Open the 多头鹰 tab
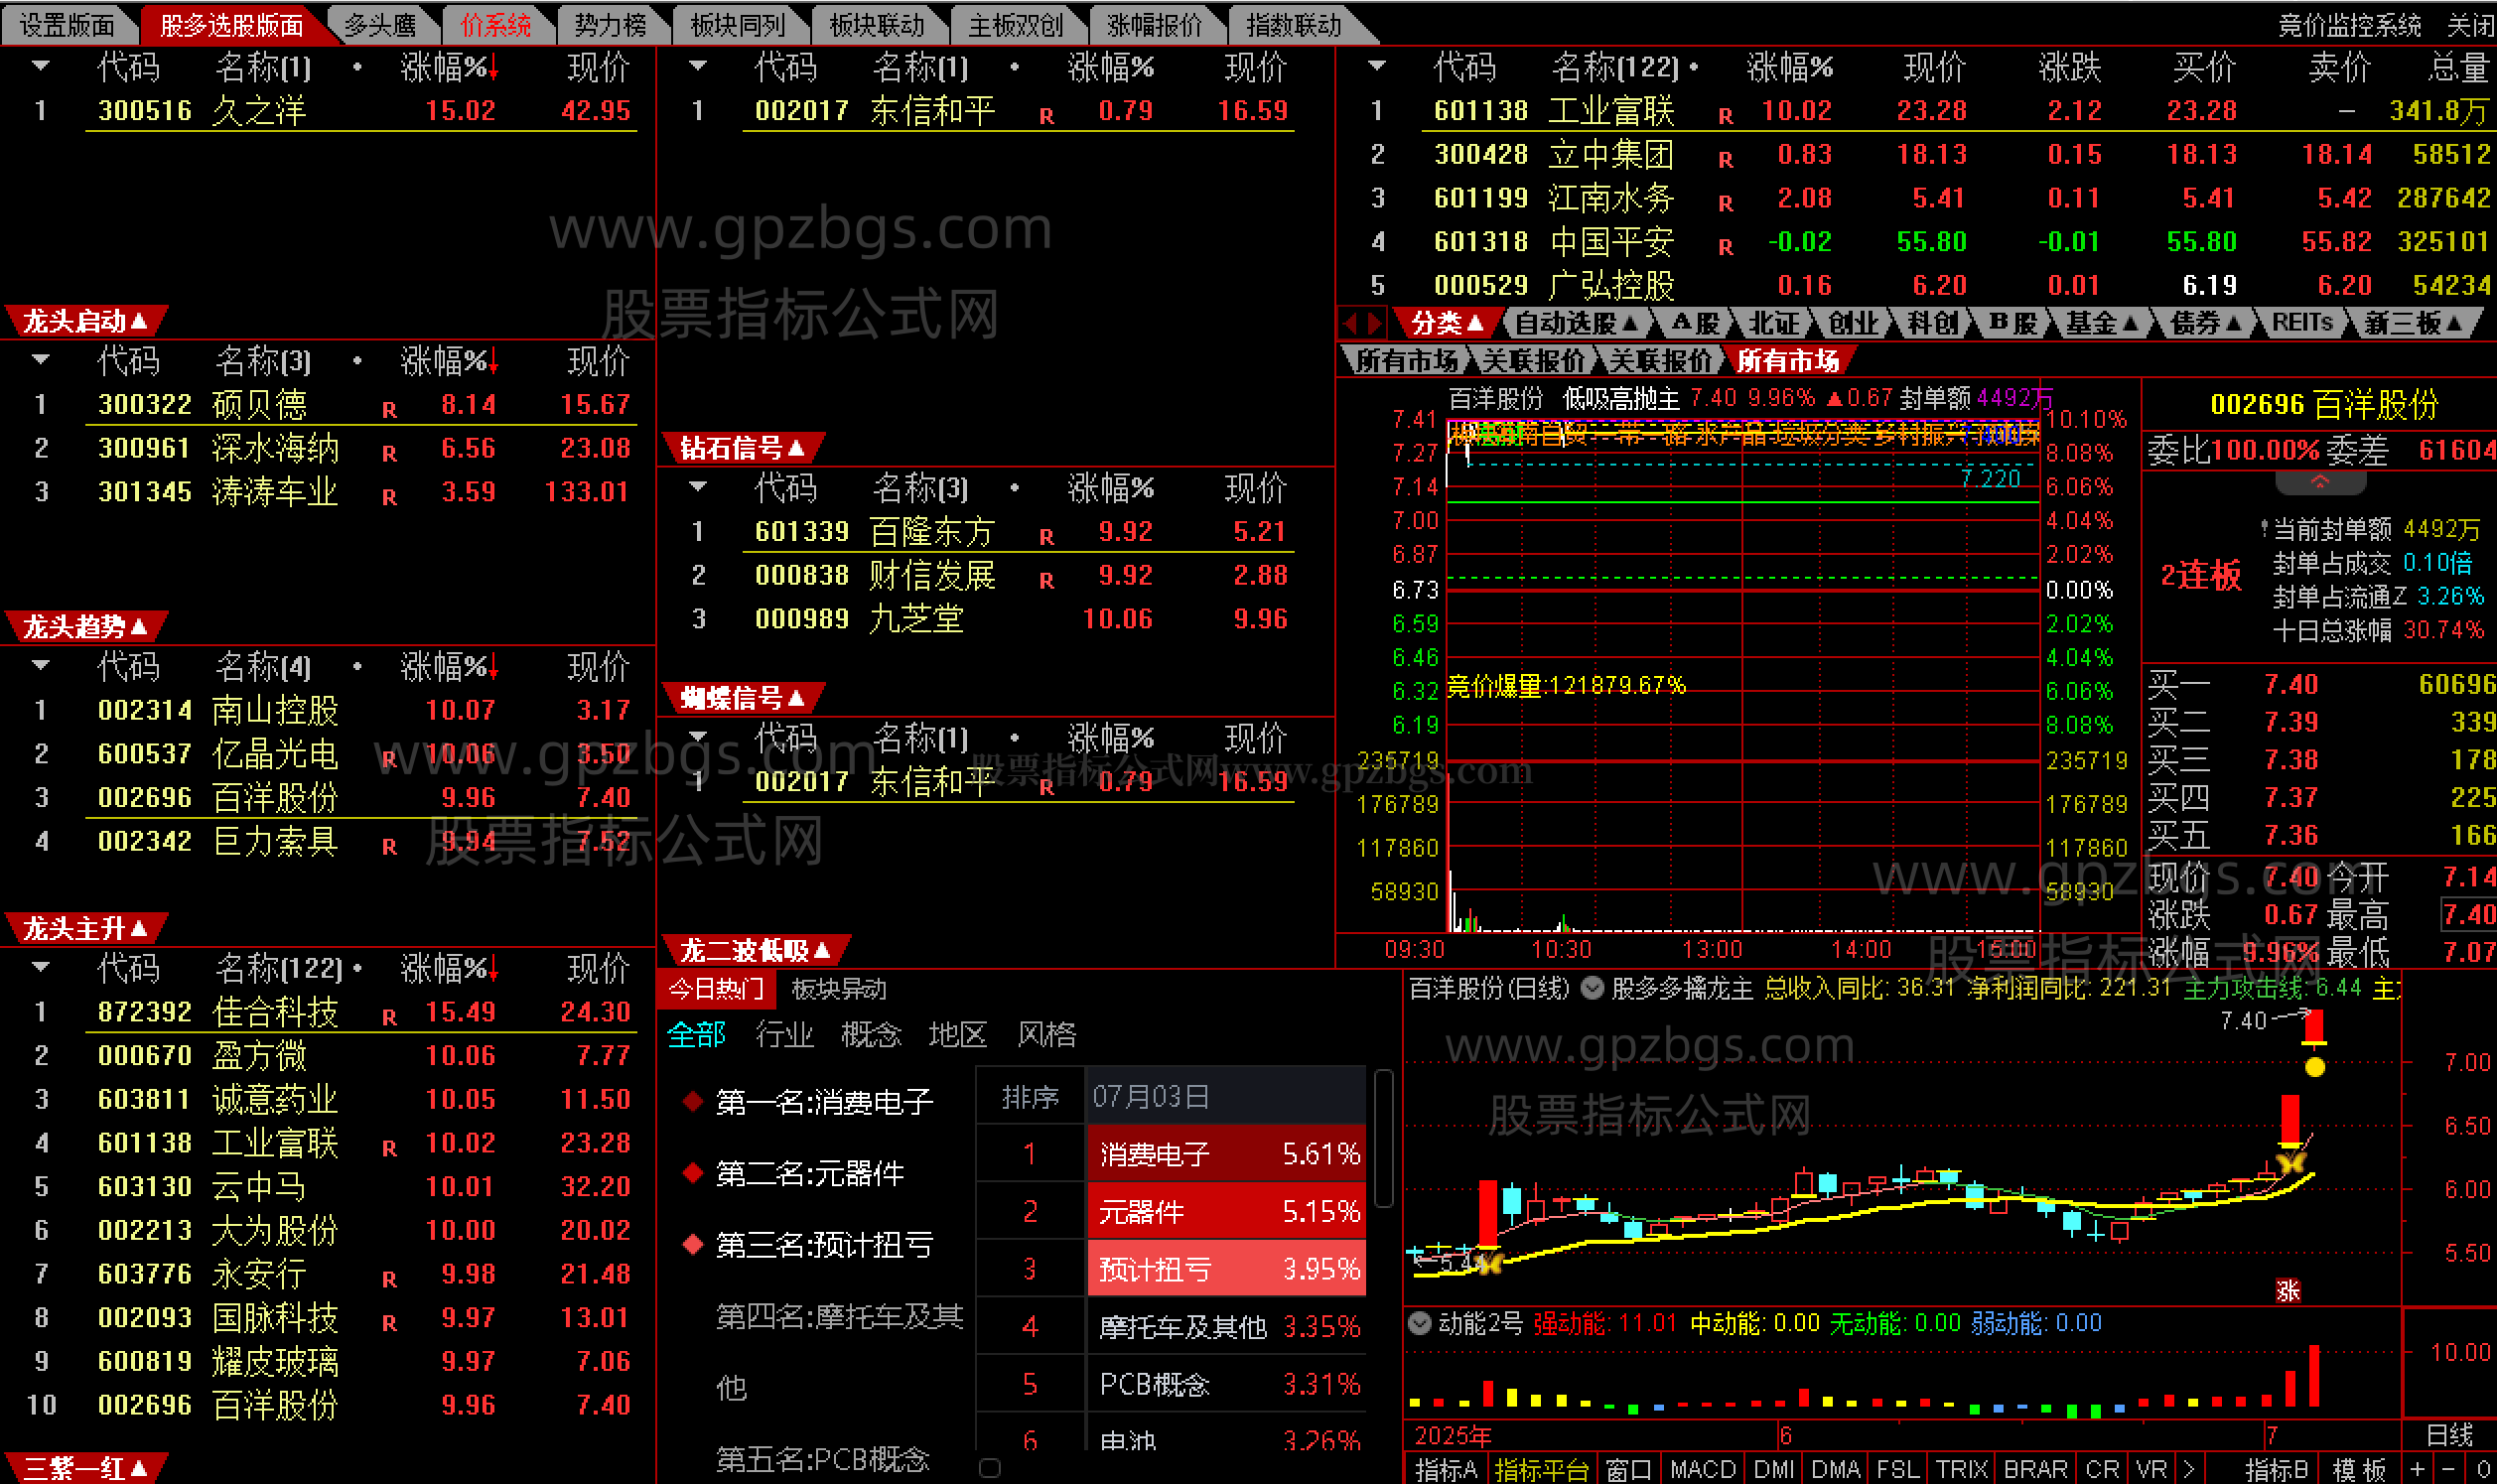 [x=380, y=25]
